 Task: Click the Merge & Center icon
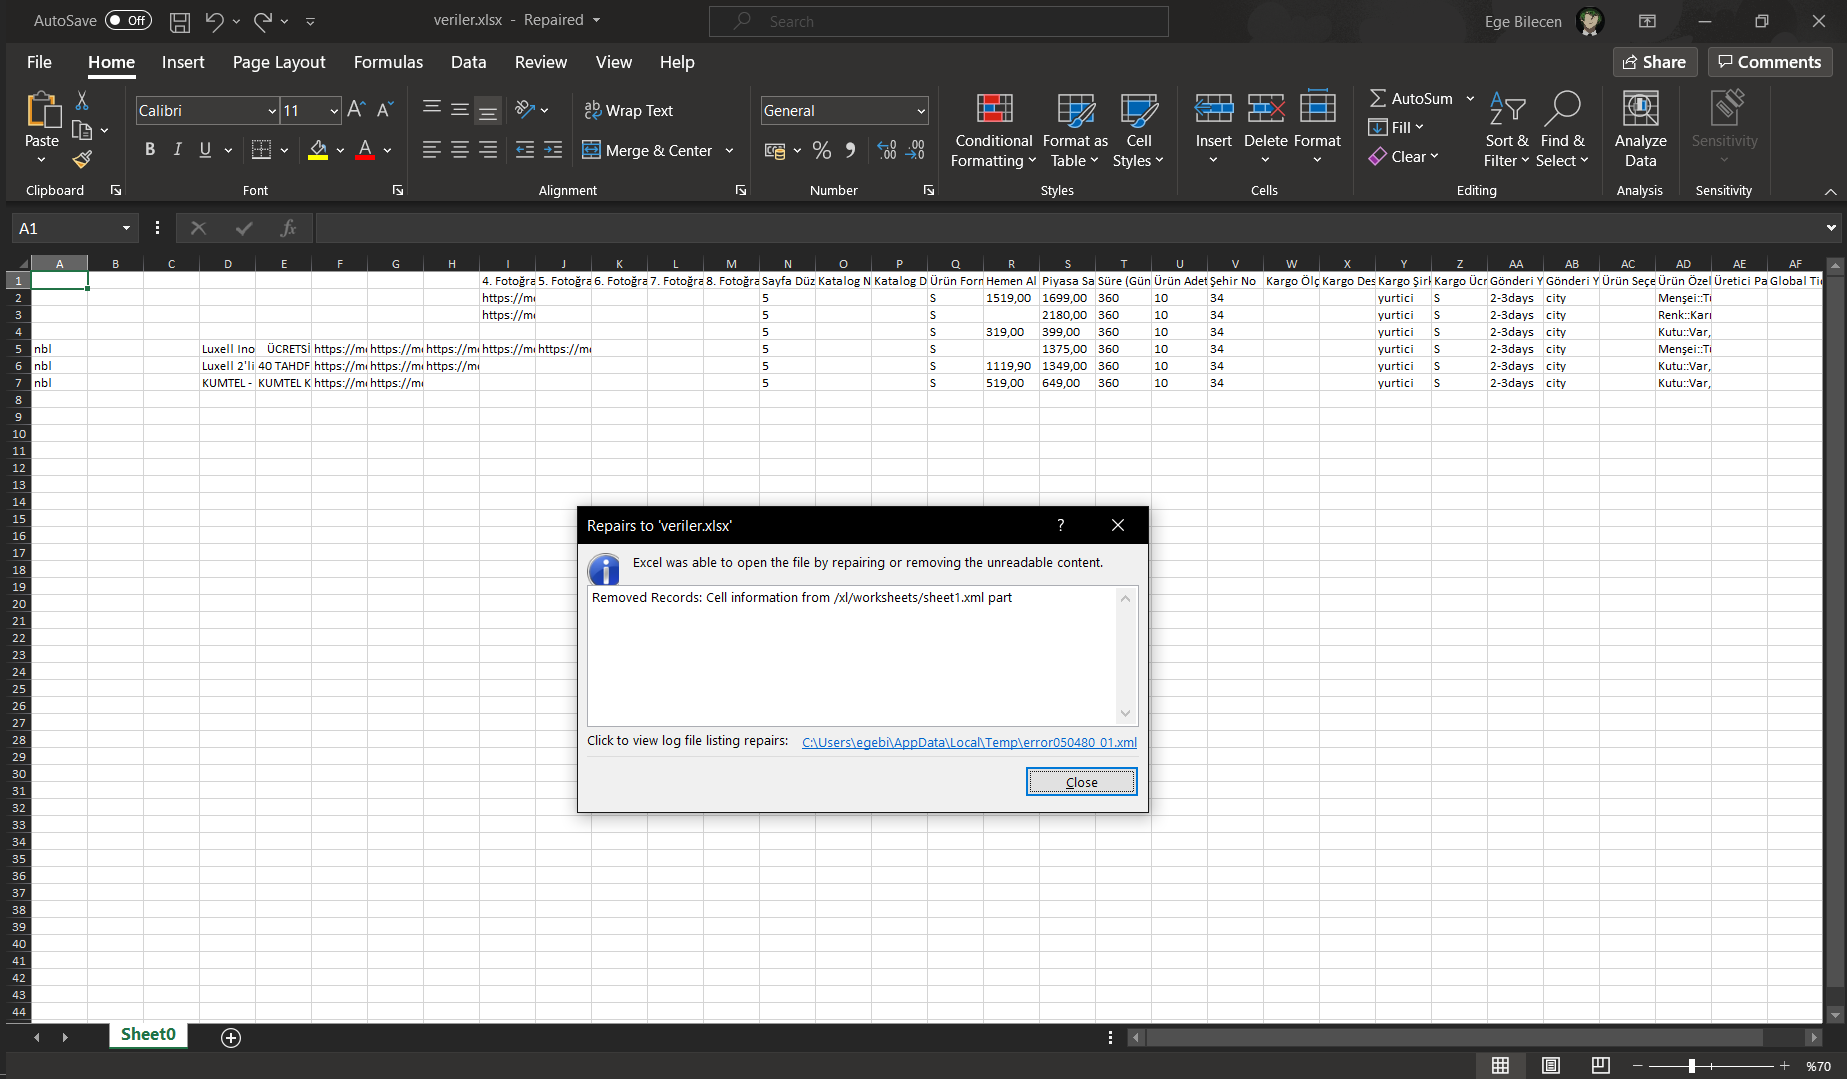pyautogui.click(x=591, y=150)
